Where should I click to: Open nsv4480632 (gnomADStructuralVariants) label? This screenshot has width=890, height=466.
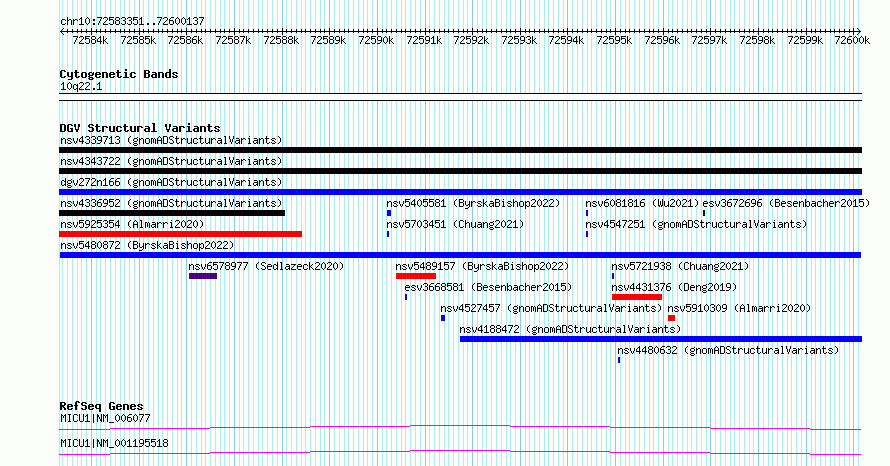pos(728,350)
